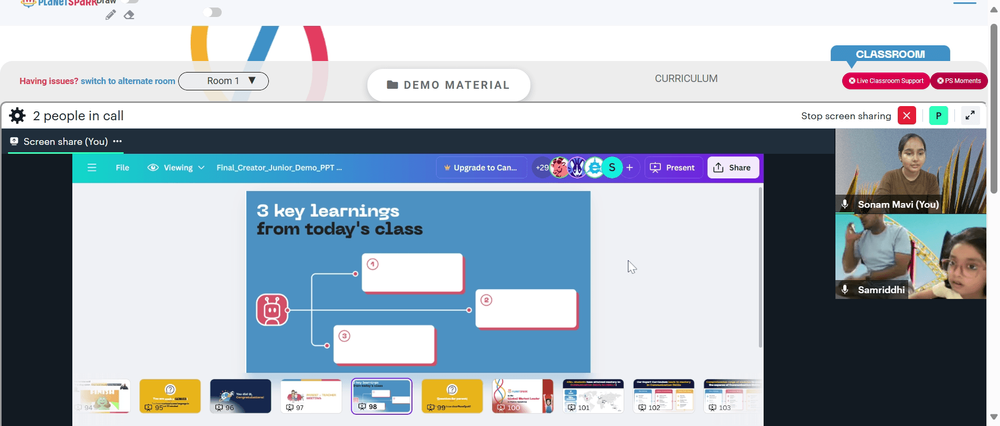Click the robot icon on the slide

[x=272, y=310]
